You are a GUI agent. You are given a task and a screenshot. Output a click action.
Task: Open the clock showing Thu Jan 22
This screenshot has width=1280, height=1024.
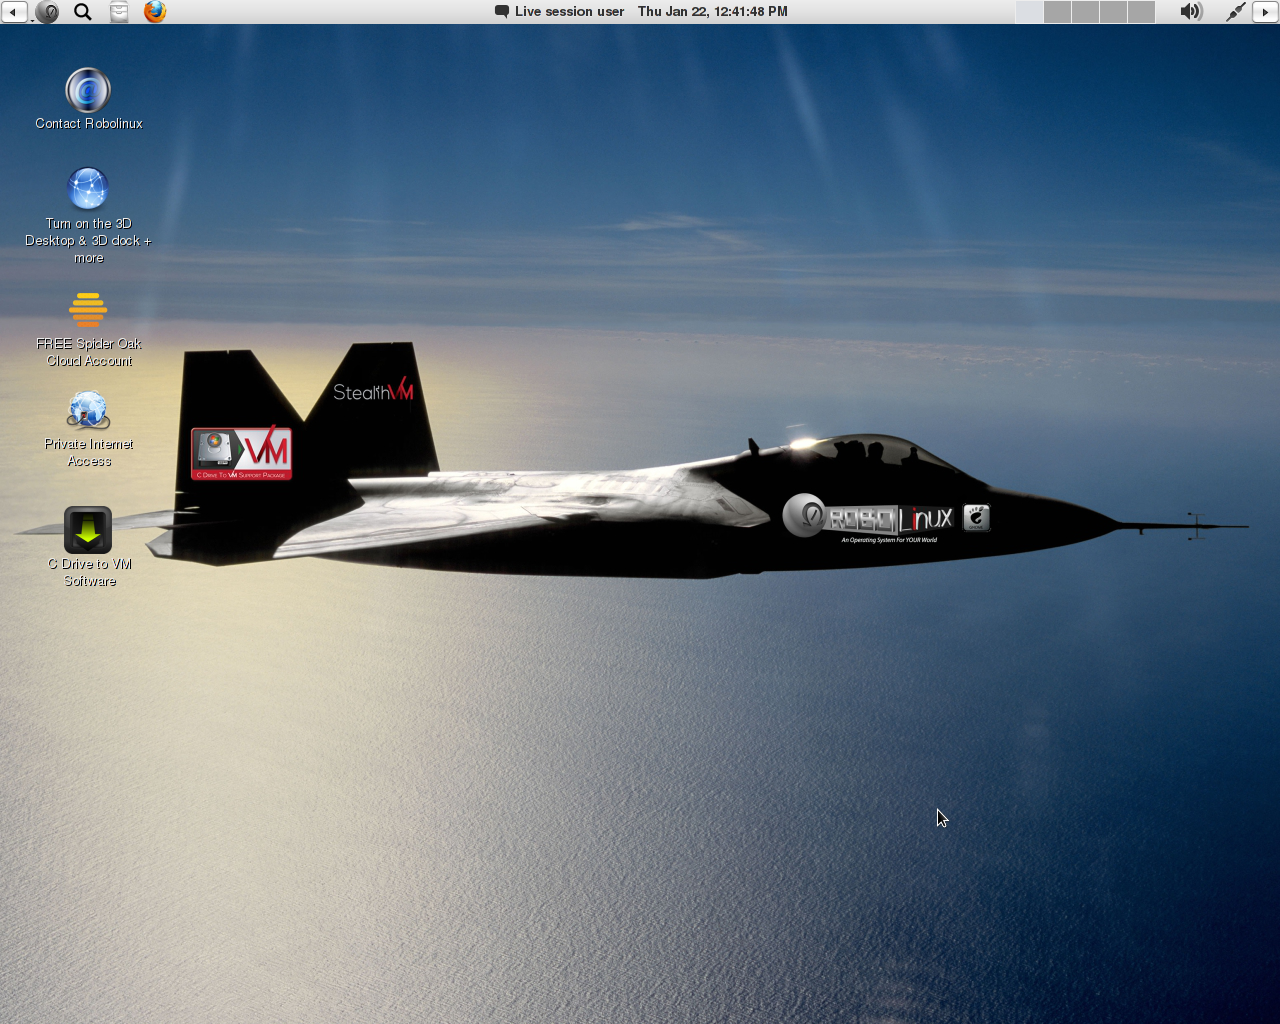pyautogui.click(x=713, y=12)
